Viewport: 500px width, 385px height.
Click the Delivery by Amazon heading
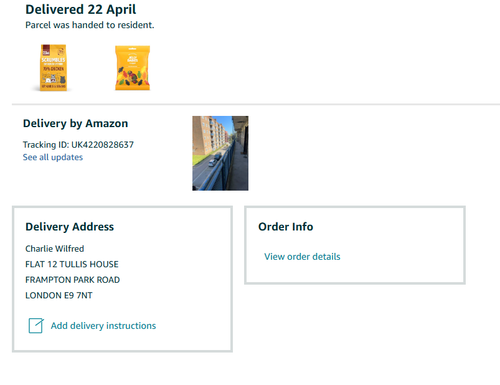tap(75, 123)
